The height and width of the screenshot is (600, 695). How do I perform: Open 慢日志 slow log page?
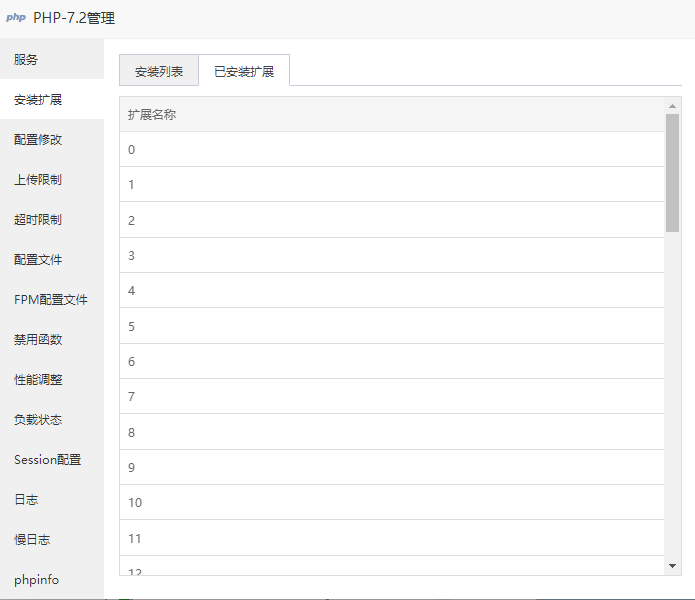coord(52,539)
